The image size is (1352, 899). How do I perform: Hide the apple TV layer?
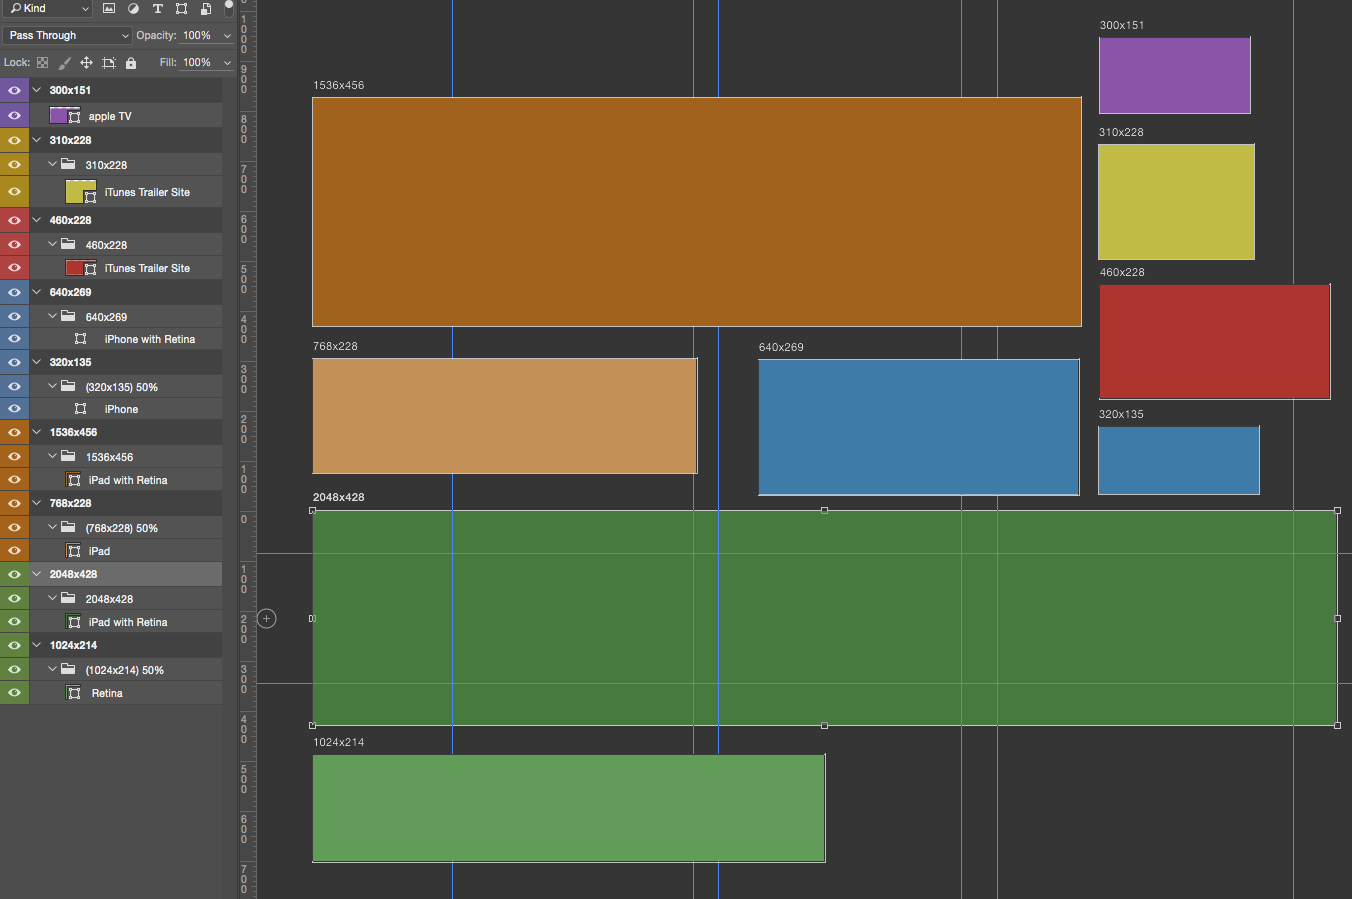click(x=14, y=116)
